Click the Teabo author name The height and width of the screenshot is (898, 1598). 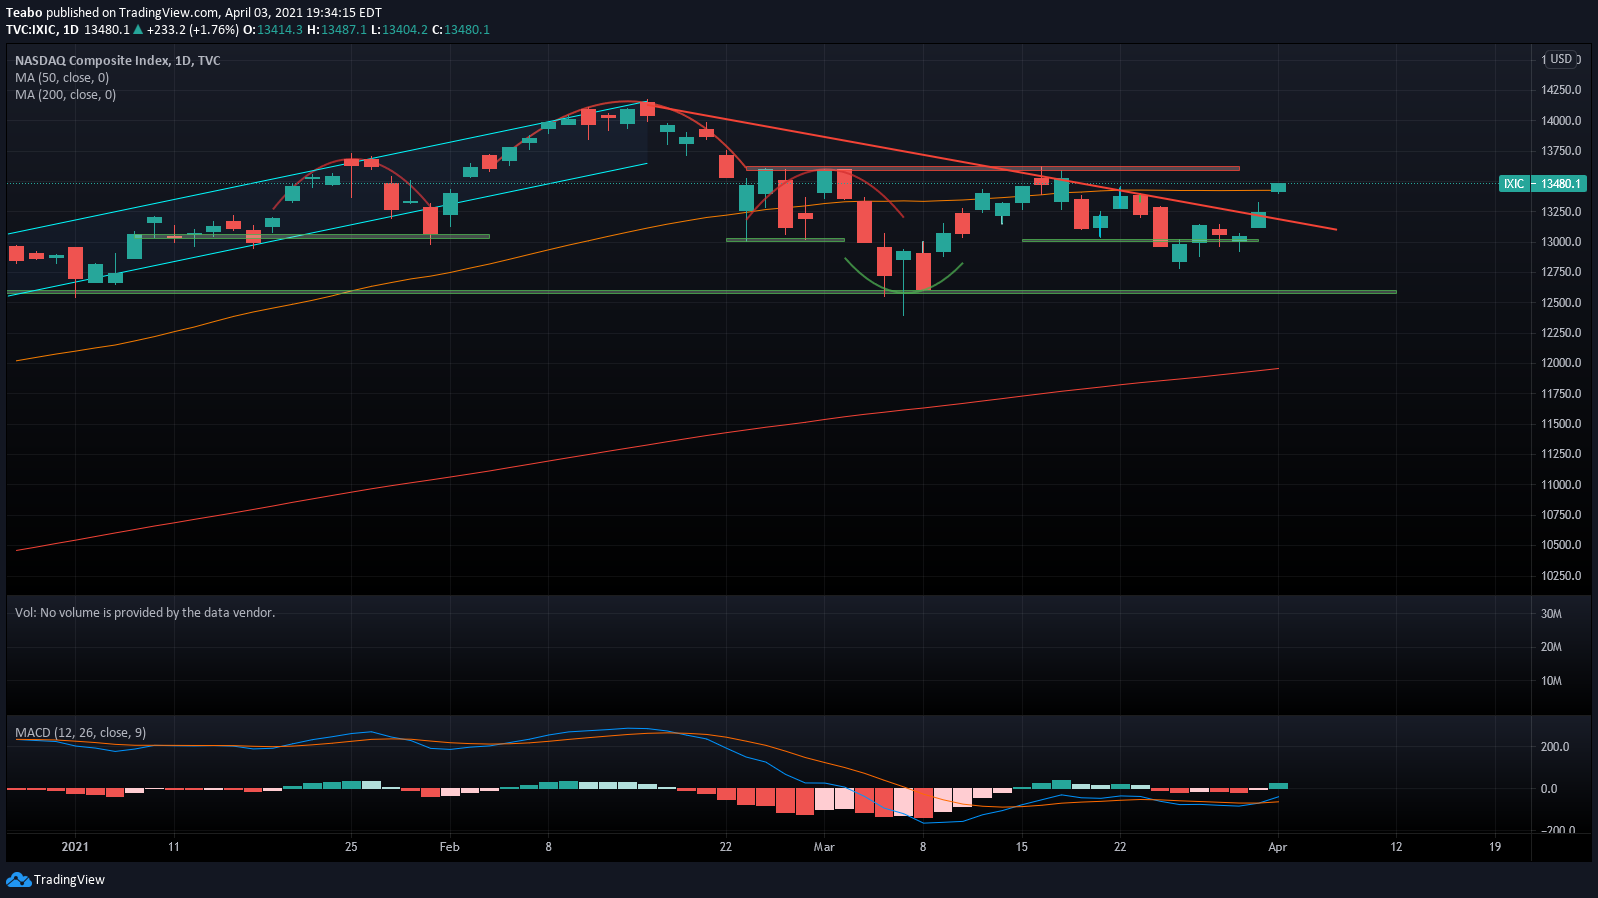(x=24, y=13)
